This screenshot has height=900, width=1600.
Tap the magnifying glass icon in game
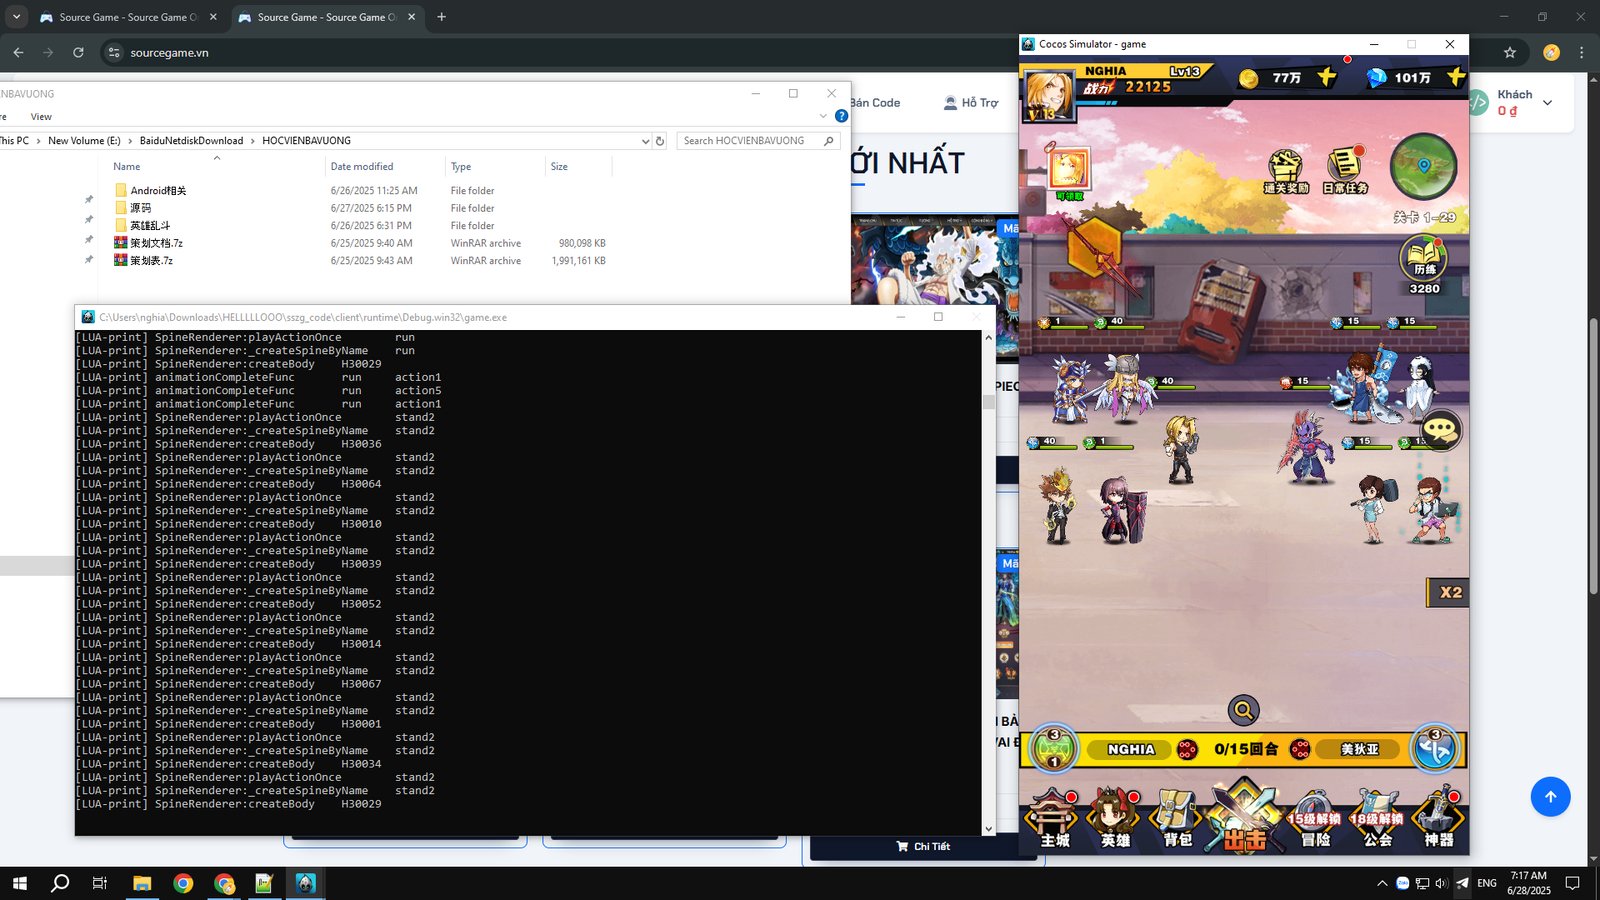tap(1243, 710)
